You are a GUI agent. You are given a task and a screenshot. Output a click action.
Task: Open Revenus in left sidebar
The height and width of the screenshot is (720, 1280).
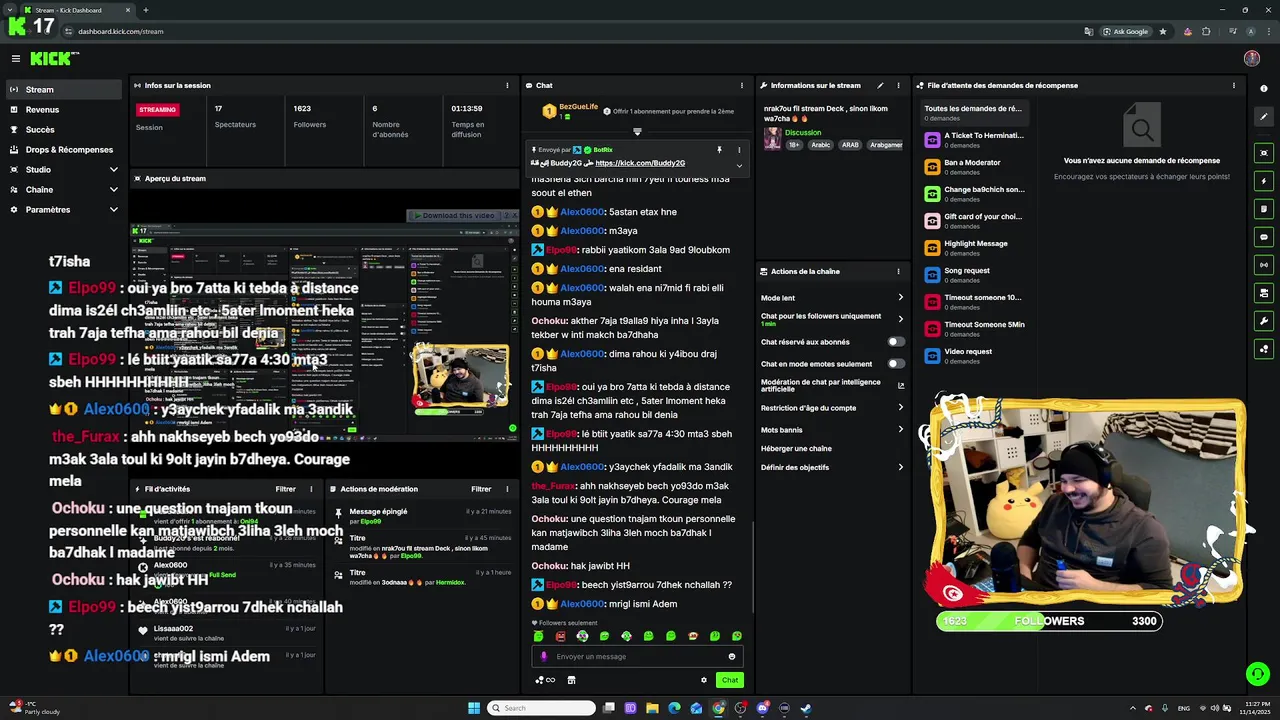[64, 109]
